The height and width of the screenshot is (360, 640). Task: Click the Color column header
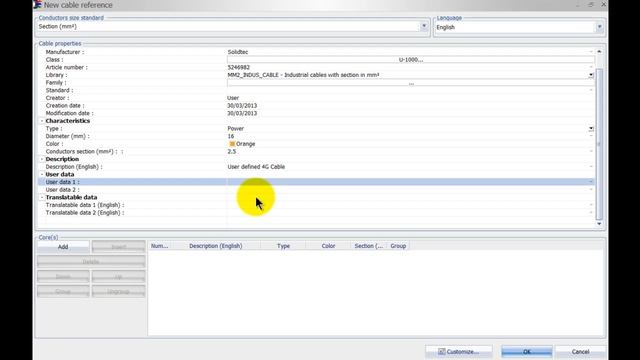(x=328, y=246)
